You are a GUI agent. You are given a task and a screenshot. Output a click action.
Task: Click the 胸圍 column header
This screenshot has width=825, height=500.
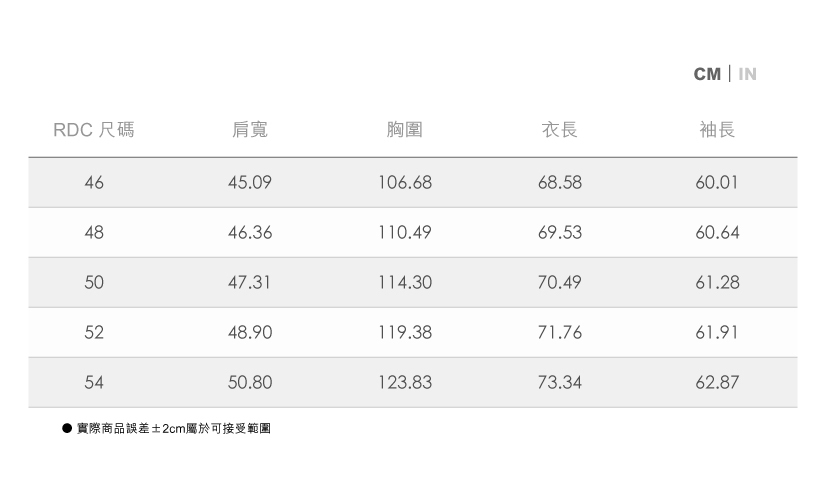click(x=405, y=130)
